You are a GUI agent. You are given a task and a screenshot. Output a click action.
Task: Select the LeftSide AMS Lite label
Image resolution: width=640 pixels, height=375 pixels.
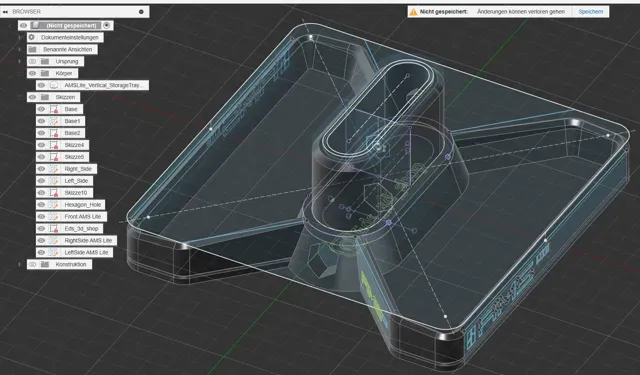click(87, 252)
